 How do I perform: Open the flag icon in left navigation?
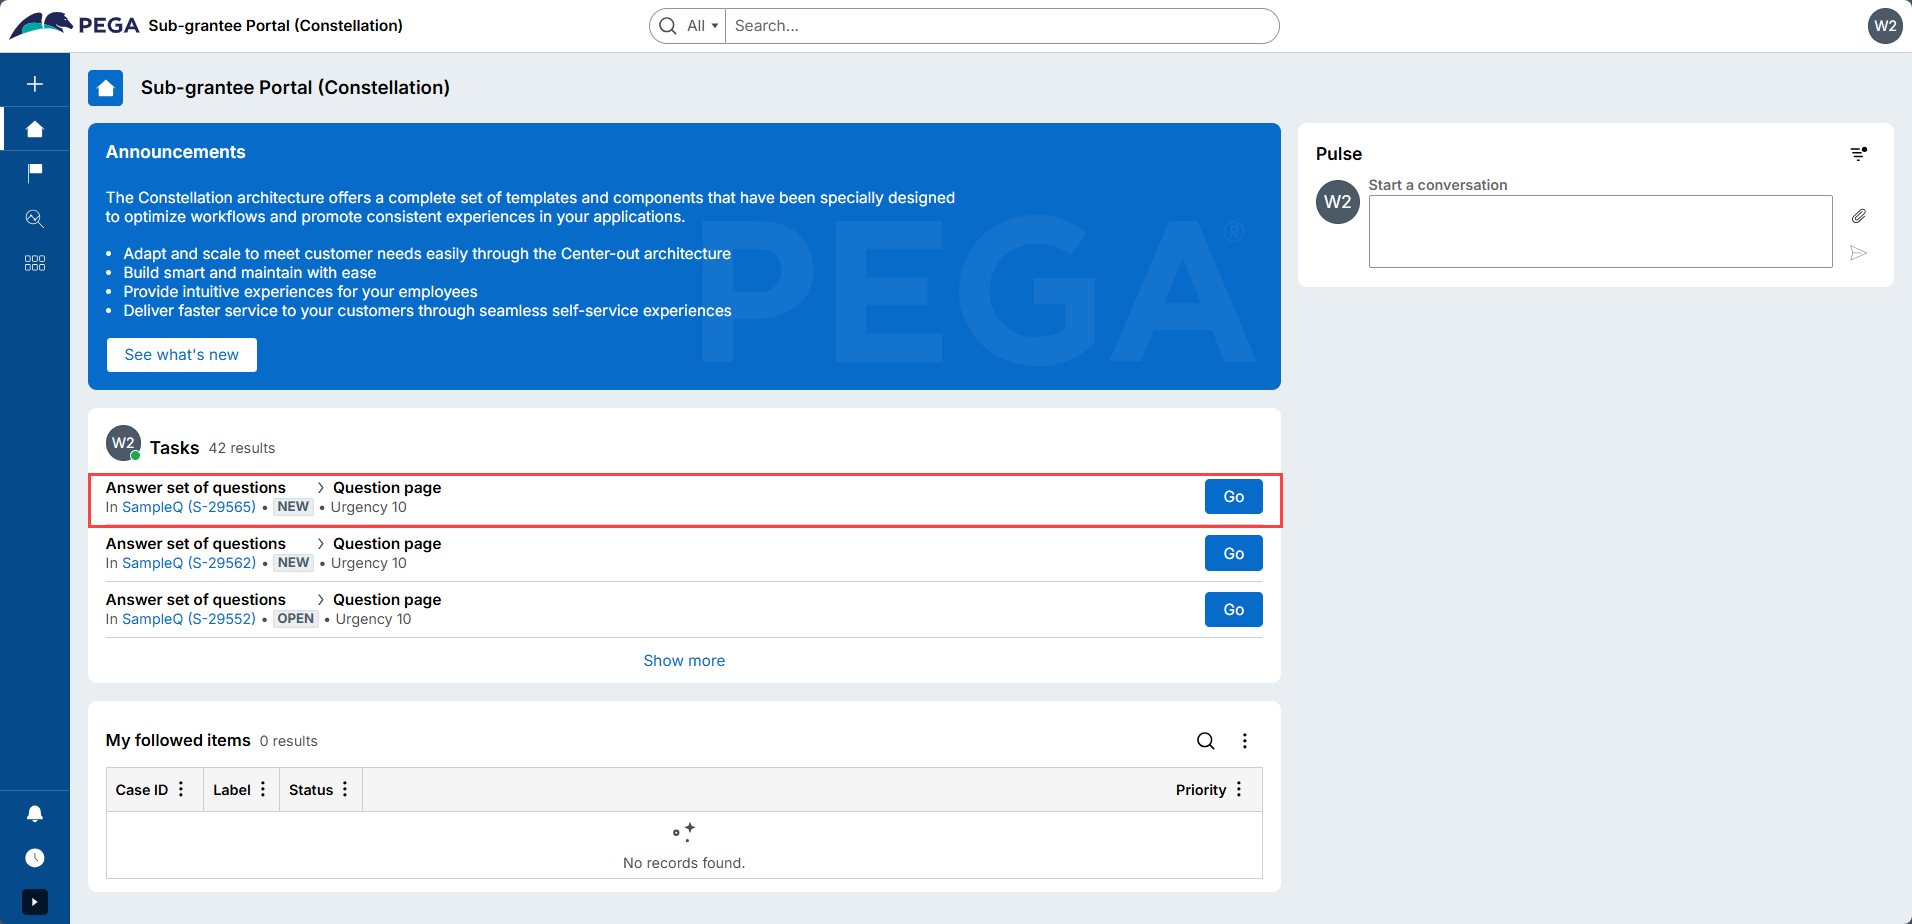click(35, 173)
